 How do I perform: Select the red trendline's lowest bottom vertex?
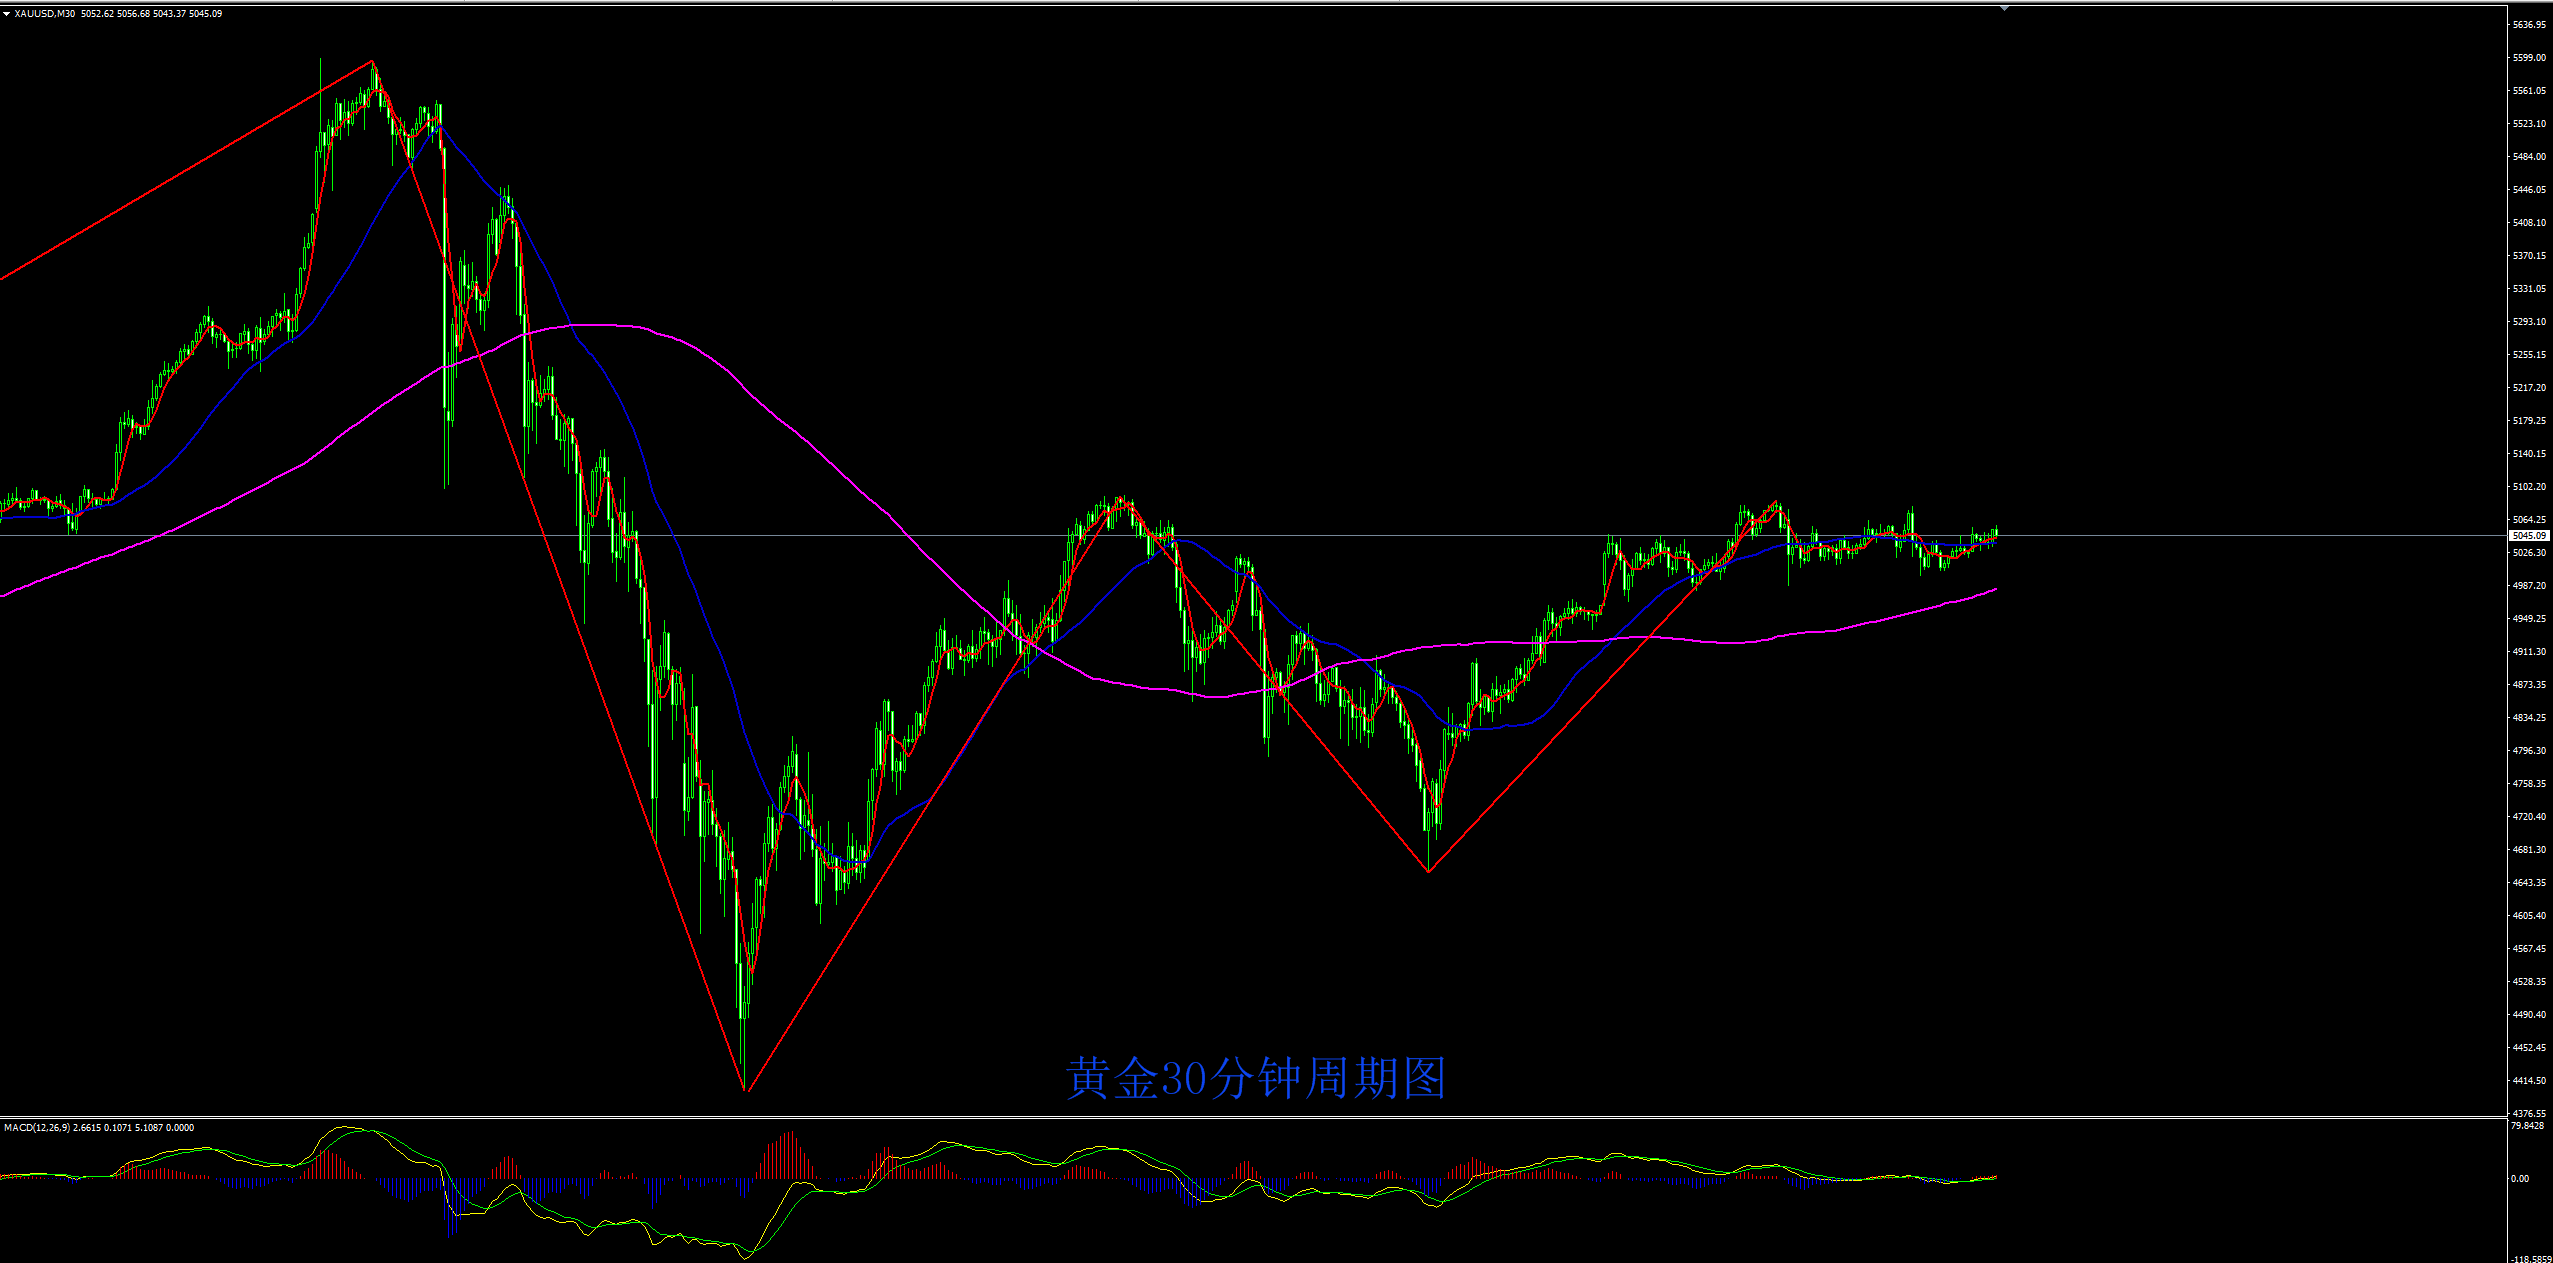pos(746,1090)
